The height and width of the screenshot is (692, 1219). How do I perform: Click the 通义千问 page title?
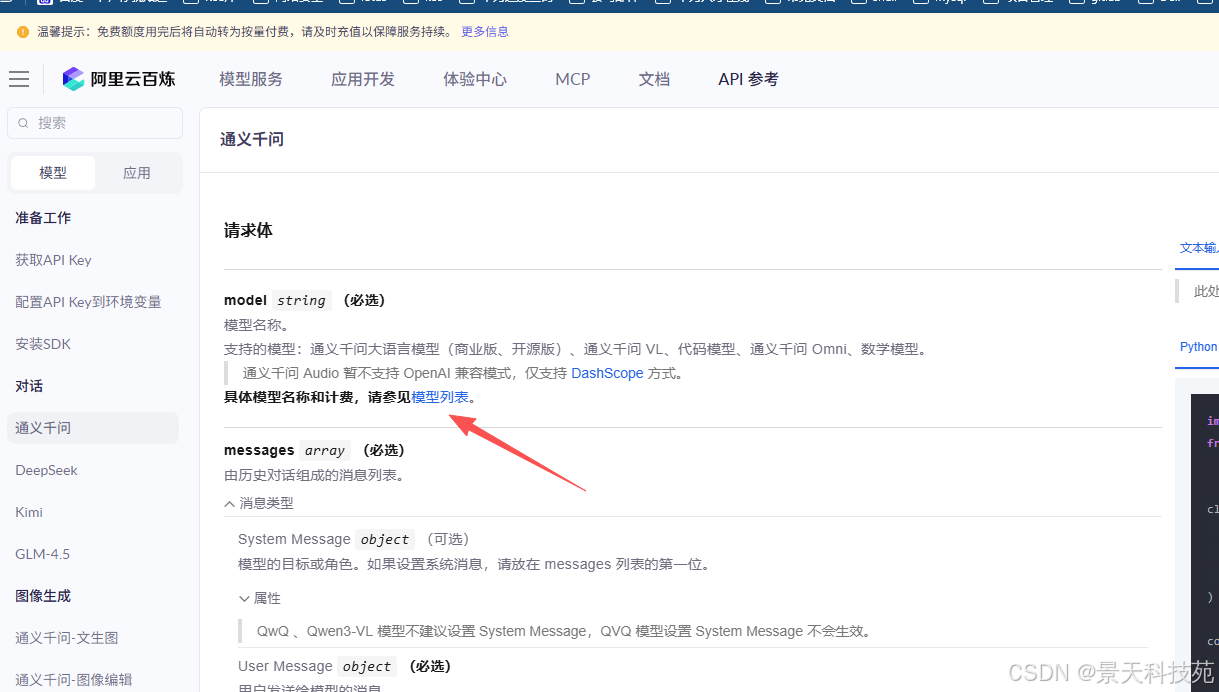(252, 139)
